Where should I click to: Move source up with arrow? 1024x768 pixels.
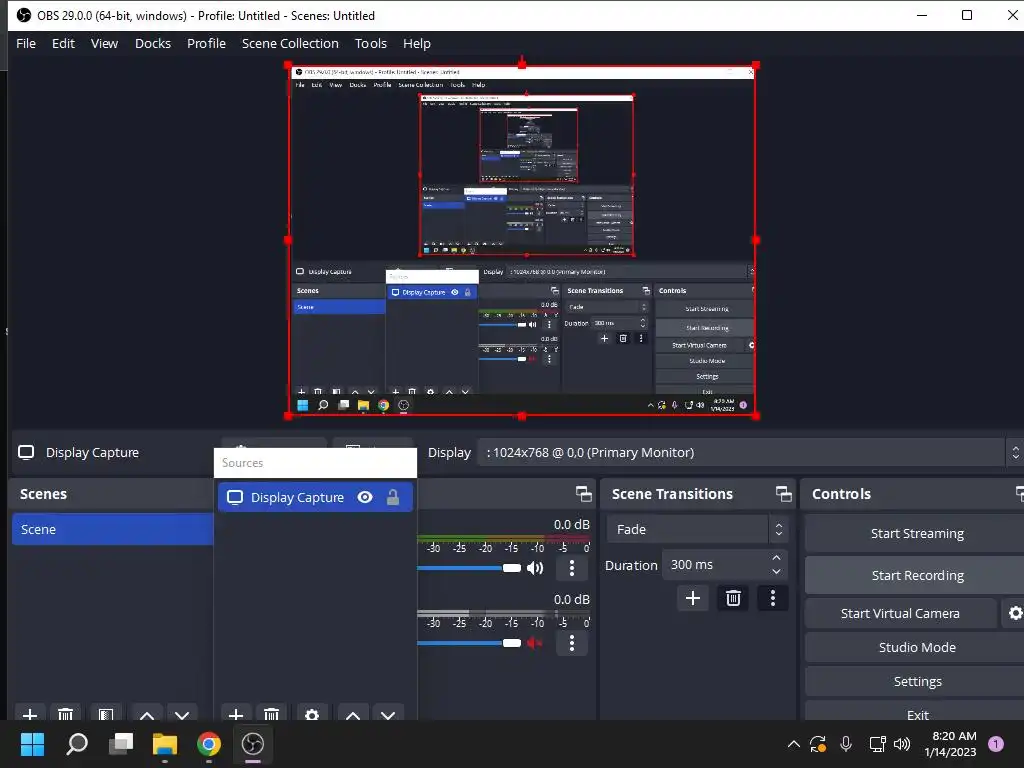pyautogui.click(x=353, y=714)
